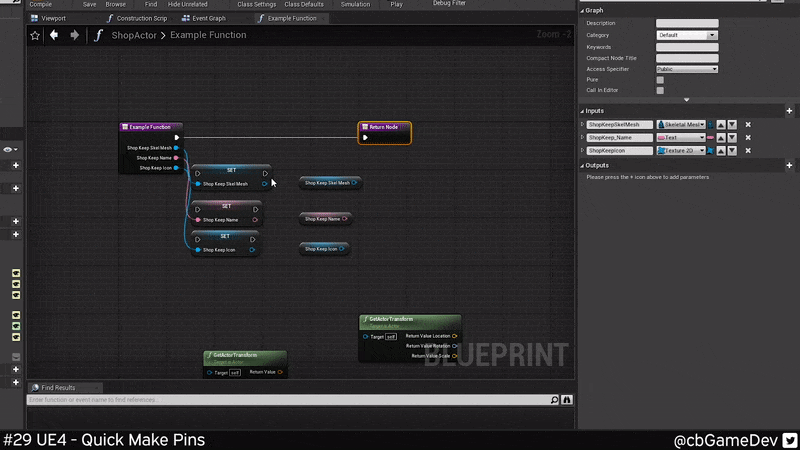Enable the Pure checkbox

[x=660, y=80]
